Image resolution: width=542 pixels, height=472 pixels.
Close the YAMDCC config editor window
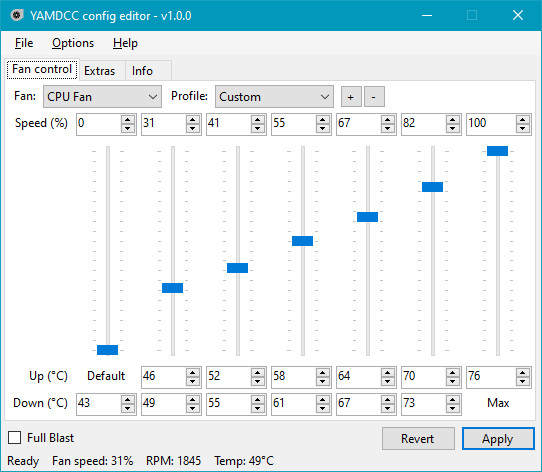pyautogui.click(x=518, y=15)
